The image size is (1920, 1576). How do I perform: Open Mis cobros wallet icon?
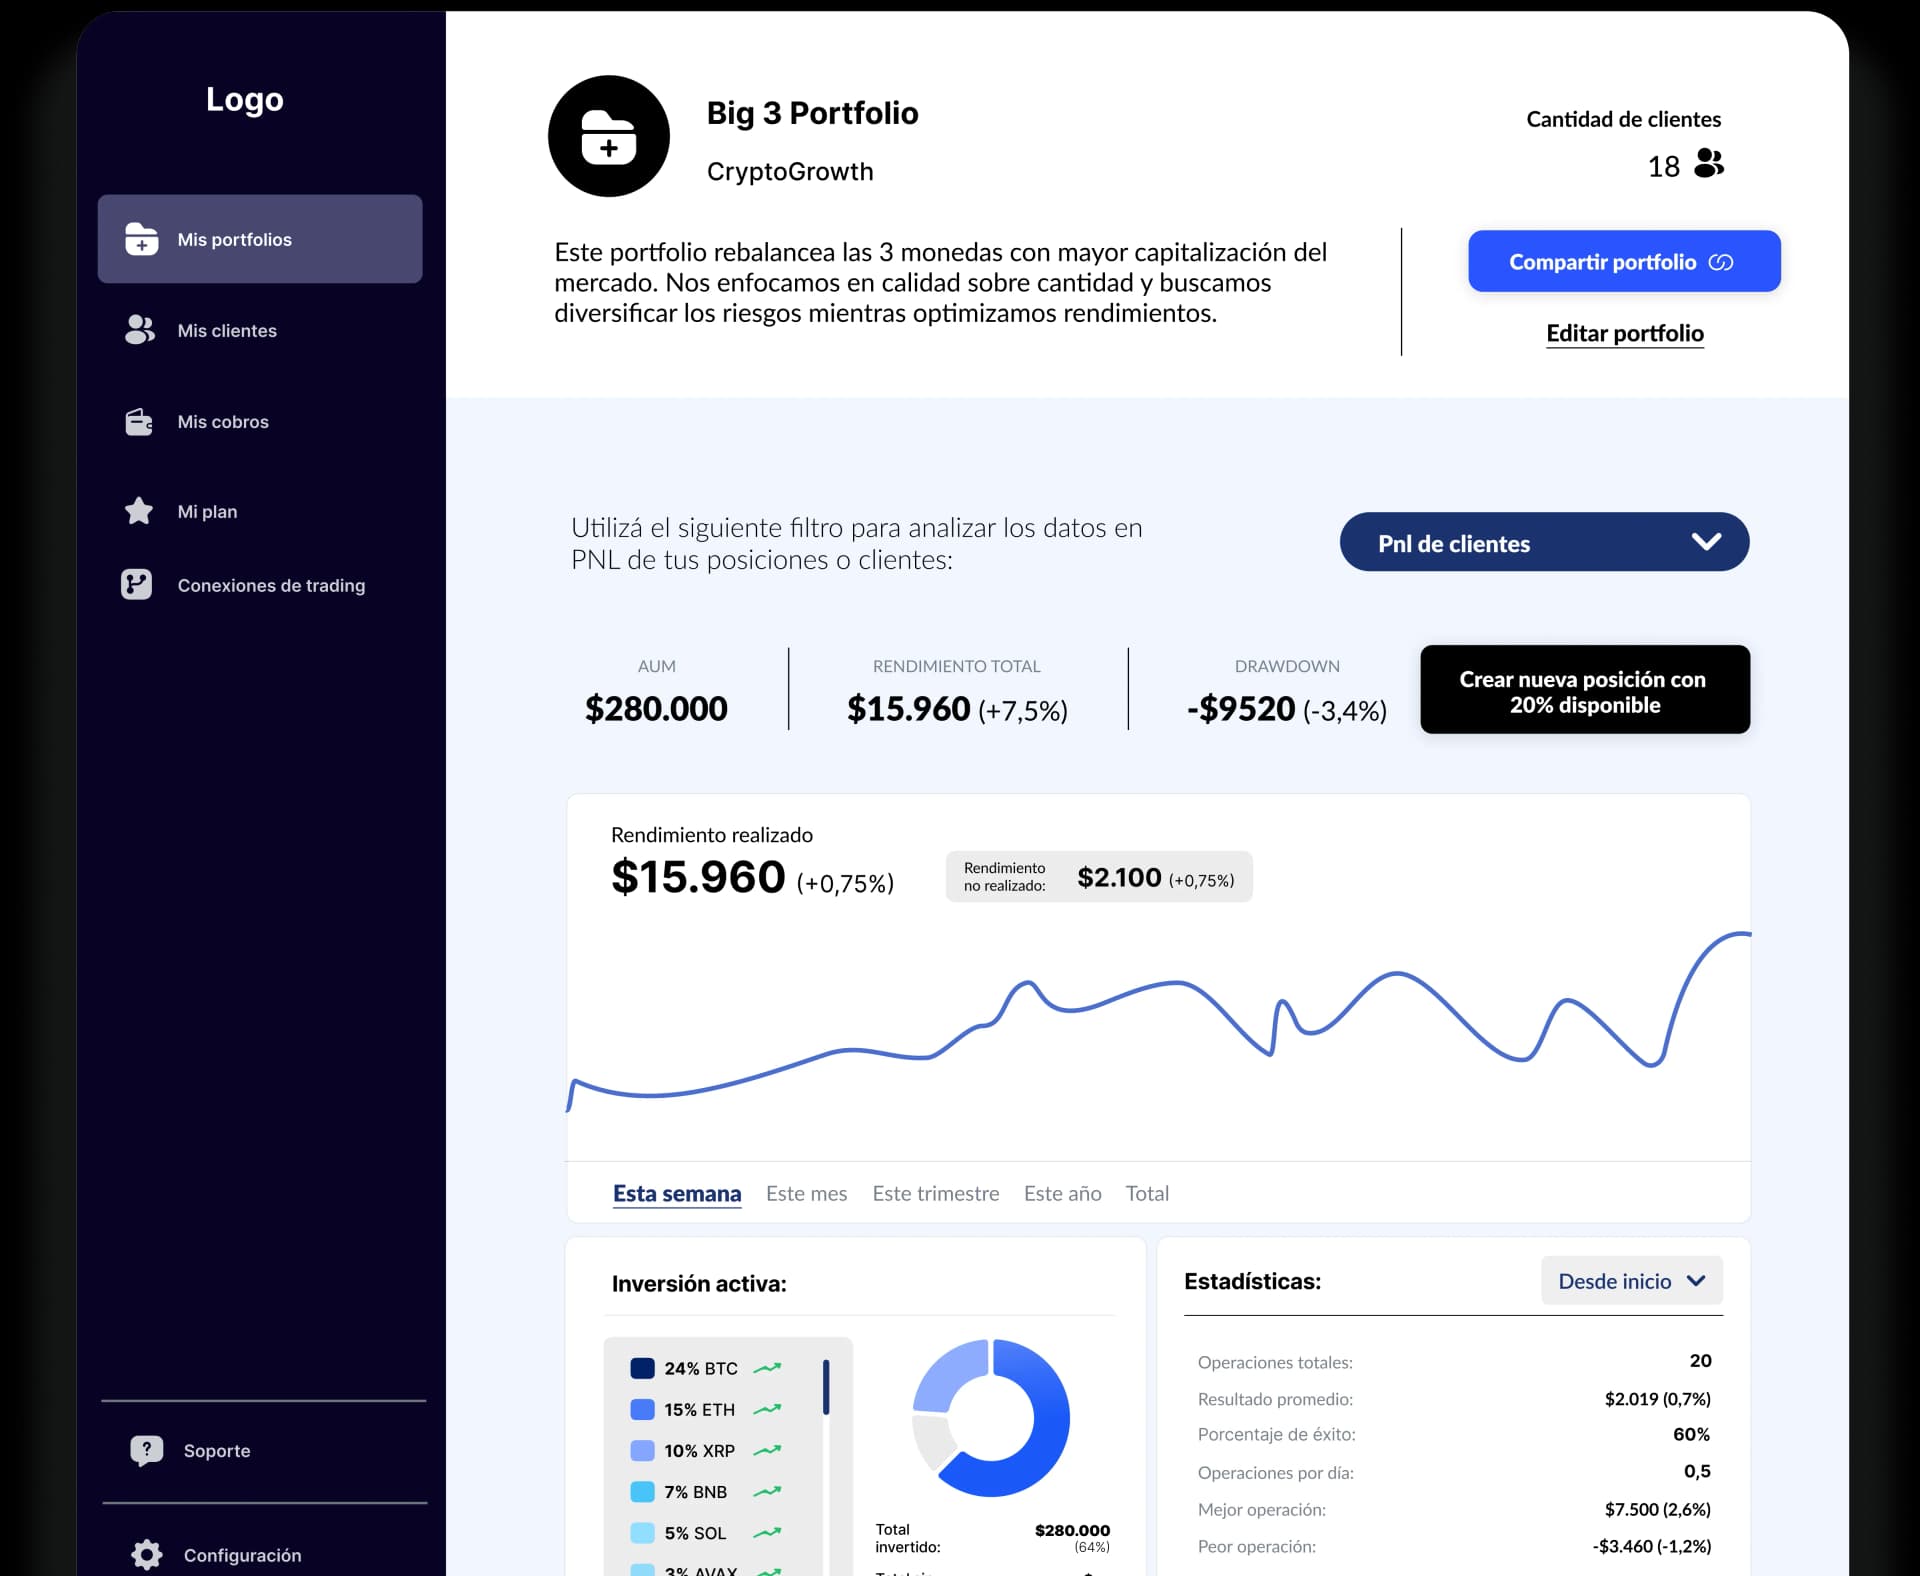tap(139, 421)
